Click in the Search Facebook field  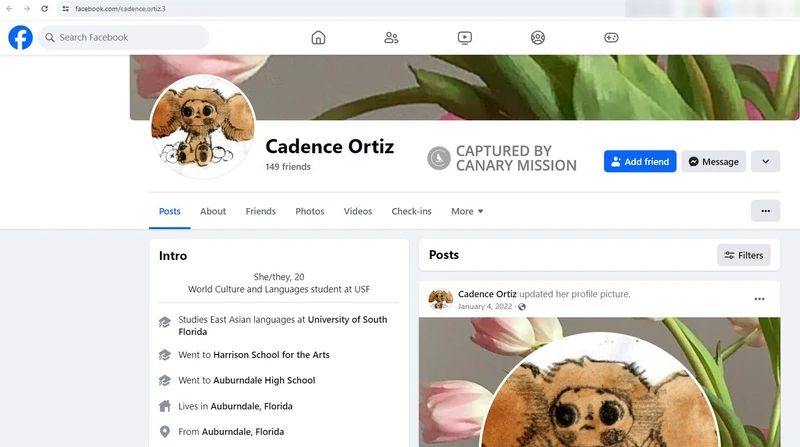click(123, 38)
